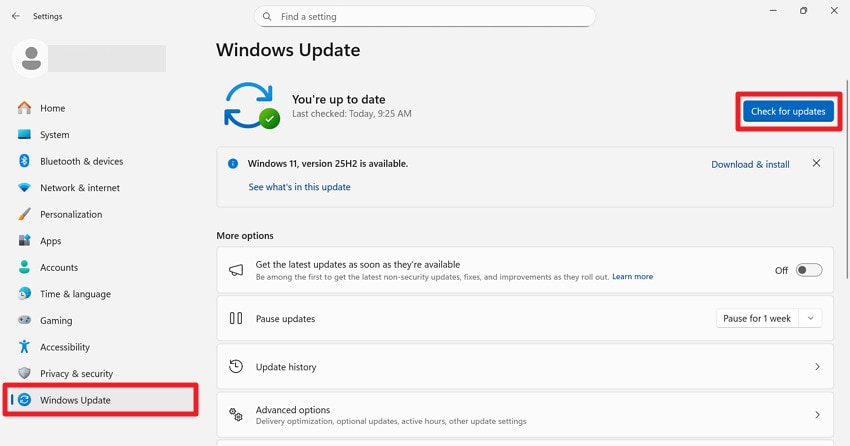850x446 pixels.
Task: Open the Pause for 1 week dropdown arrow
Action: click(x=810, y=318)
